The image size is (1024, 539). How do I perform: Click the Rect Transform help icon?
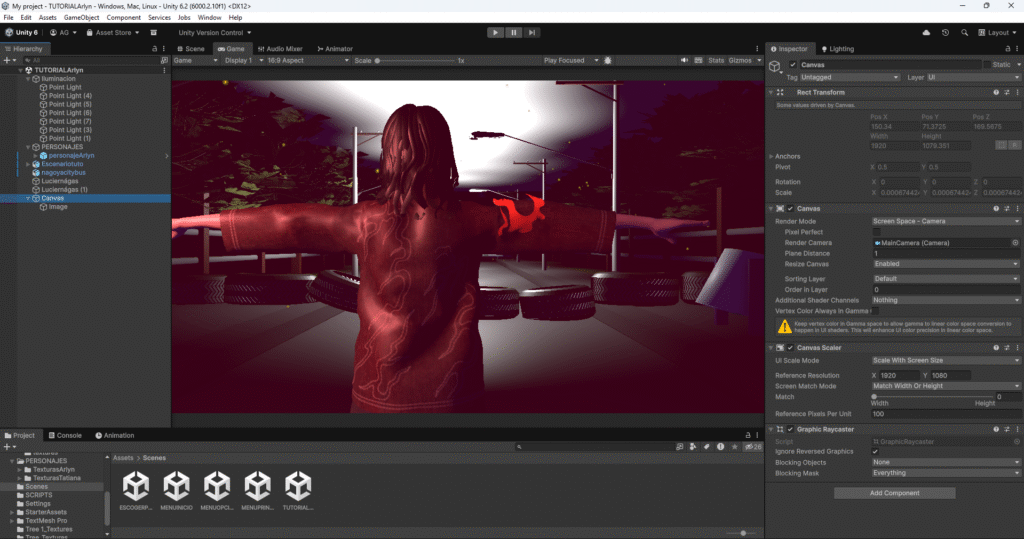coord(996,92)
